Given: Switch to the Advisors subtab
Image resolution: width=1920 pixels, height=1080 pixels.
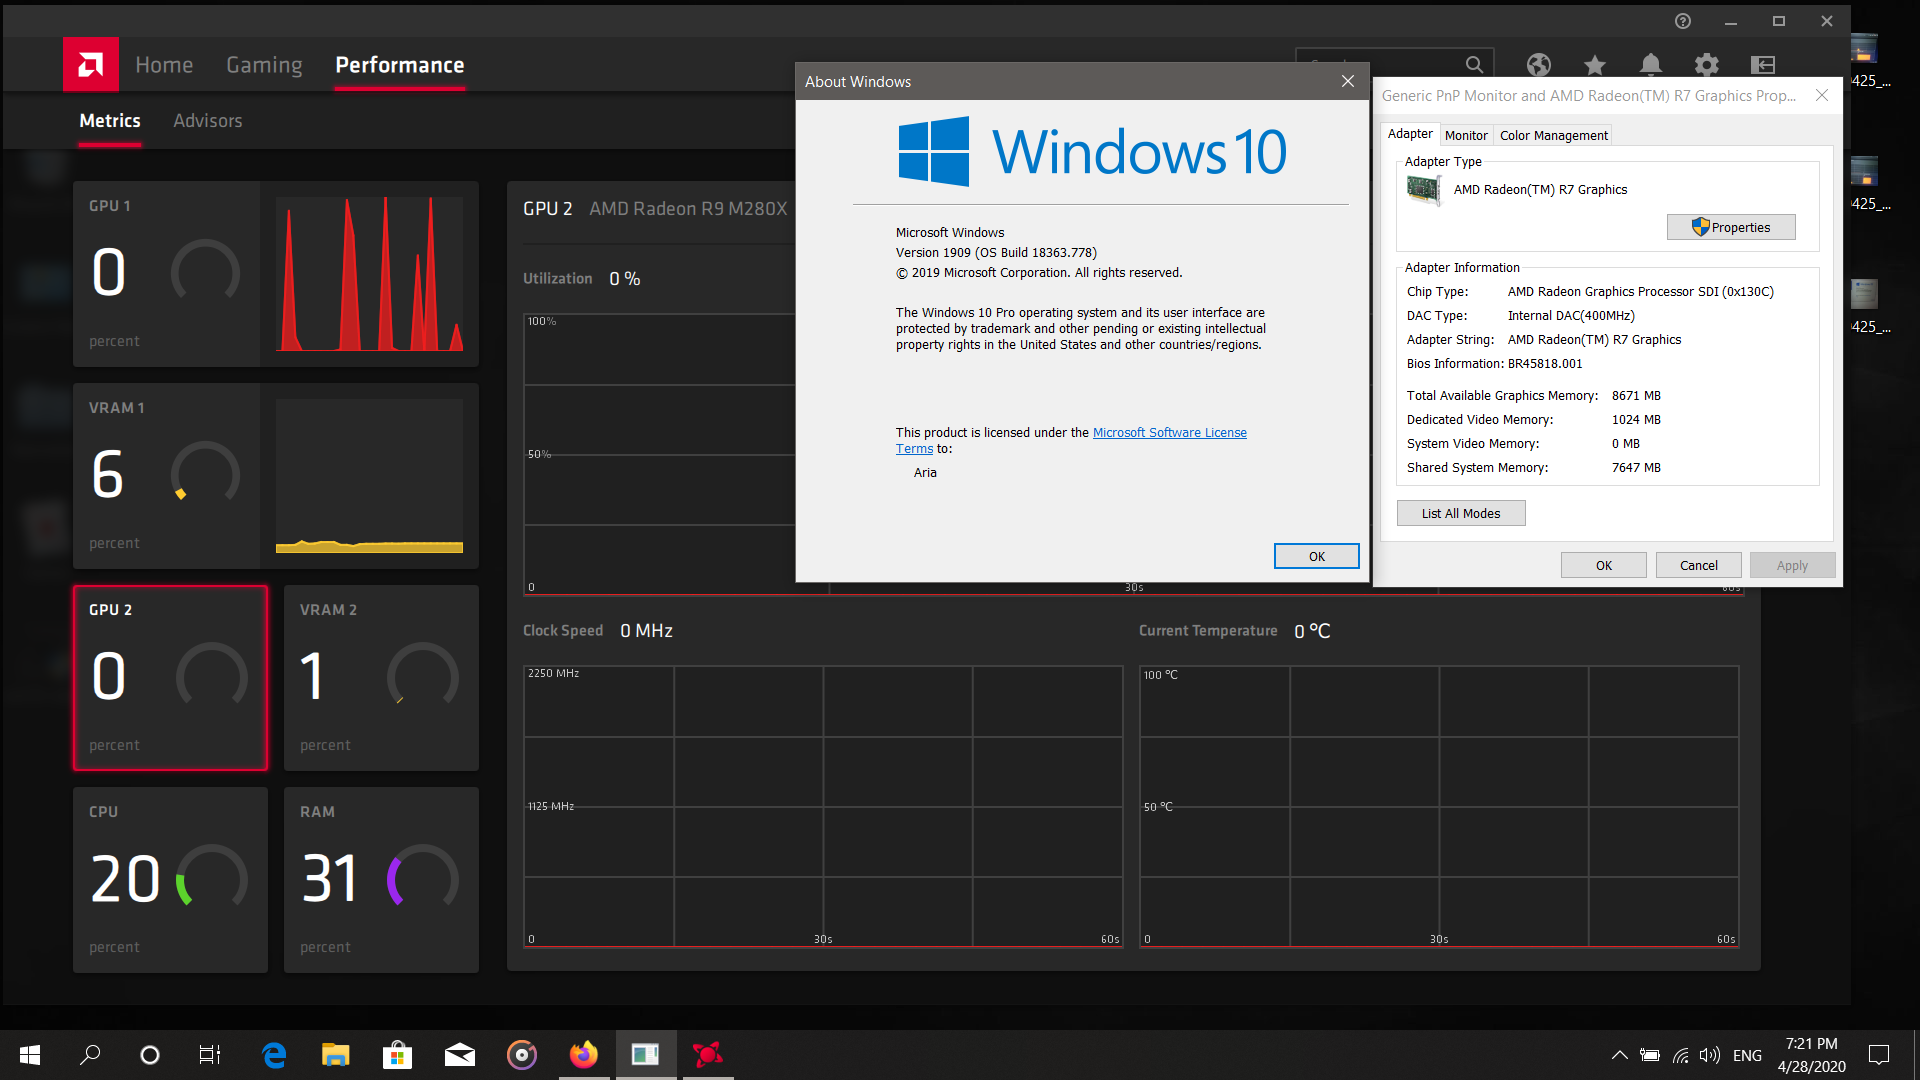Looking at the screenshot, I should [x=207, y=121].
